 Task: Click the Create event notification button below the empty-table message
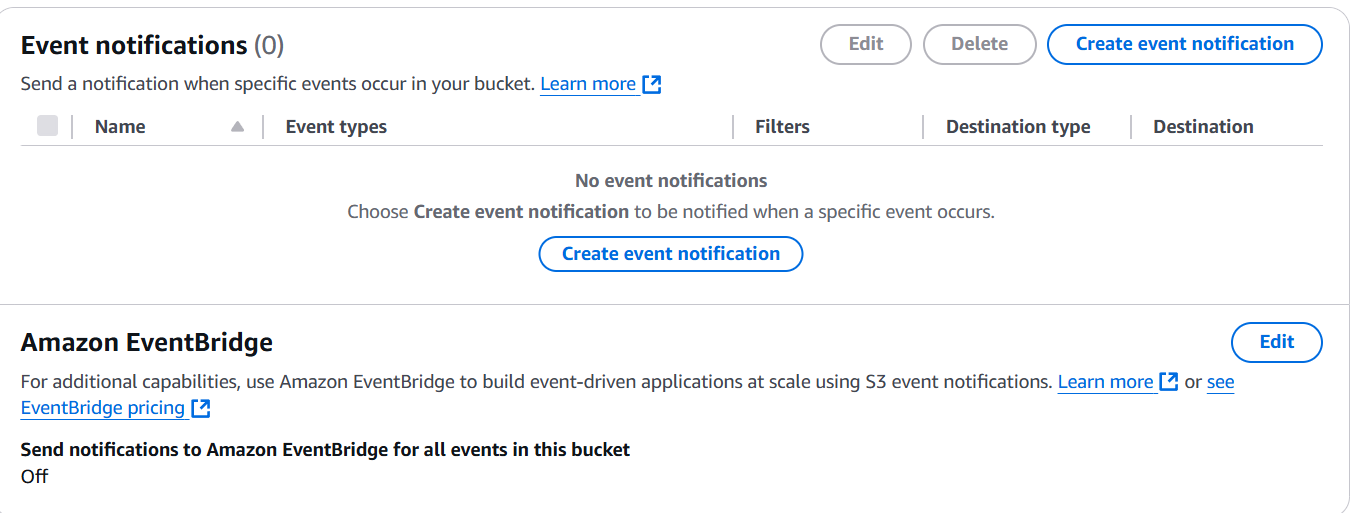[671, 254]
